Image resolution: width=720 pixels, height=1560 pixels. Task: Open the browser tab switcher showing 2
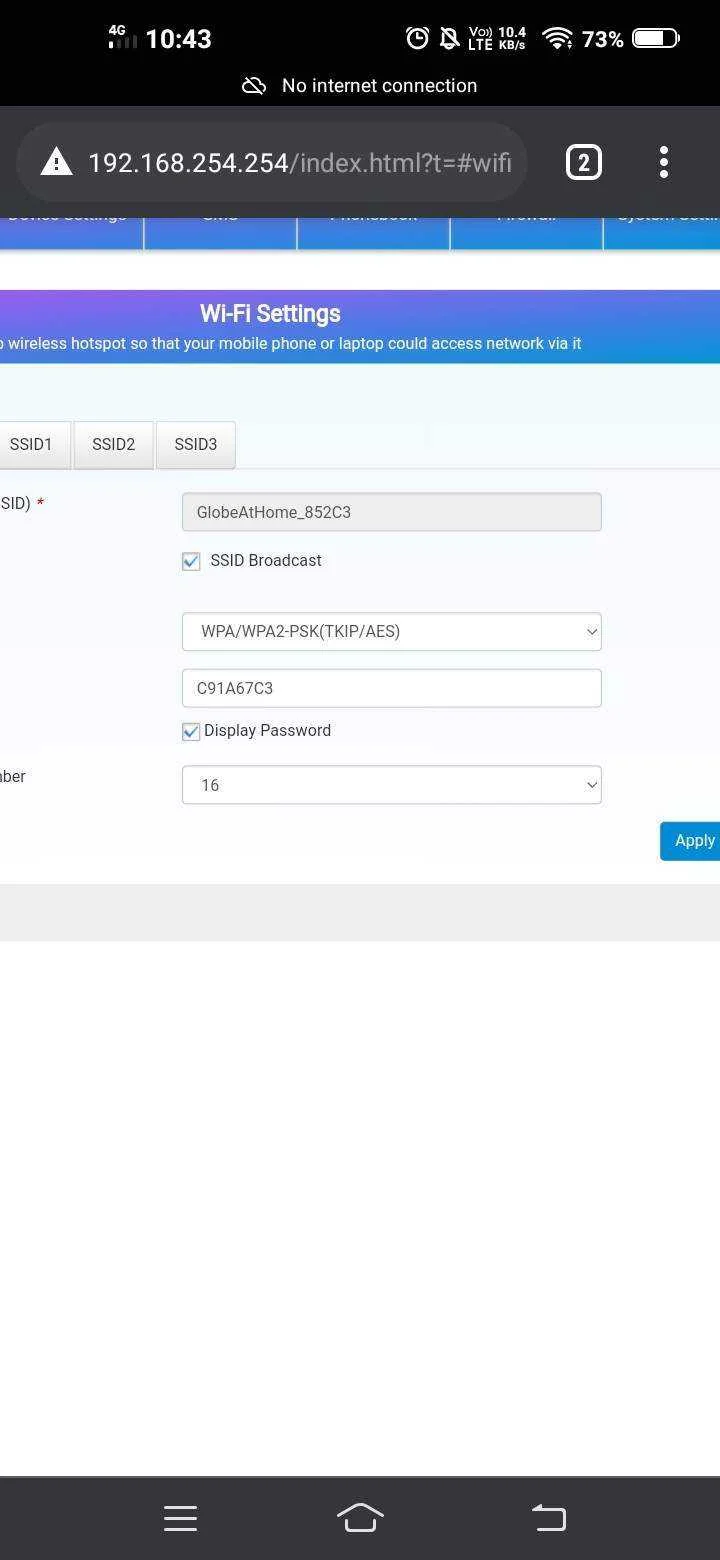(x=584, y=162)
